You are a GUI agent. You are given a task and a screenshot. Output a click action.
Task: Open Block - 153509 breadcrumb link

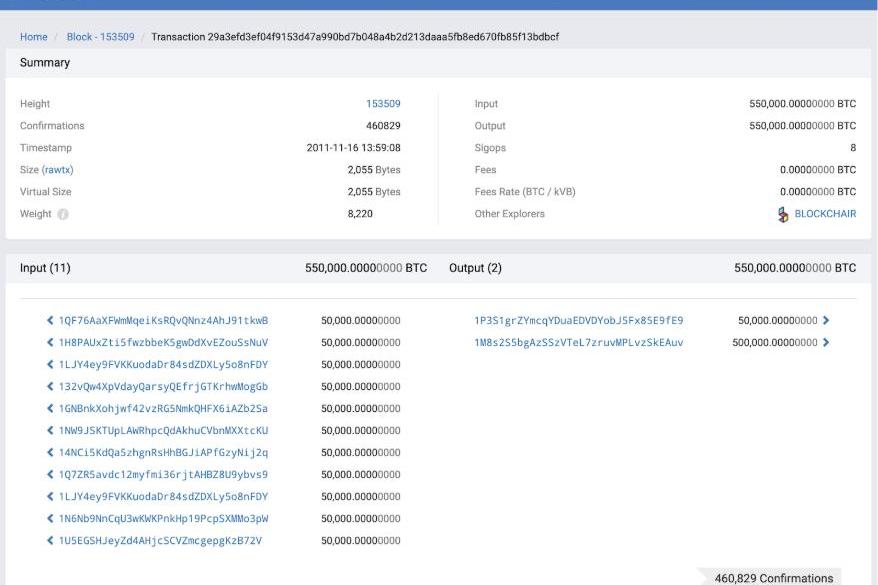click(x=100, y=37)
